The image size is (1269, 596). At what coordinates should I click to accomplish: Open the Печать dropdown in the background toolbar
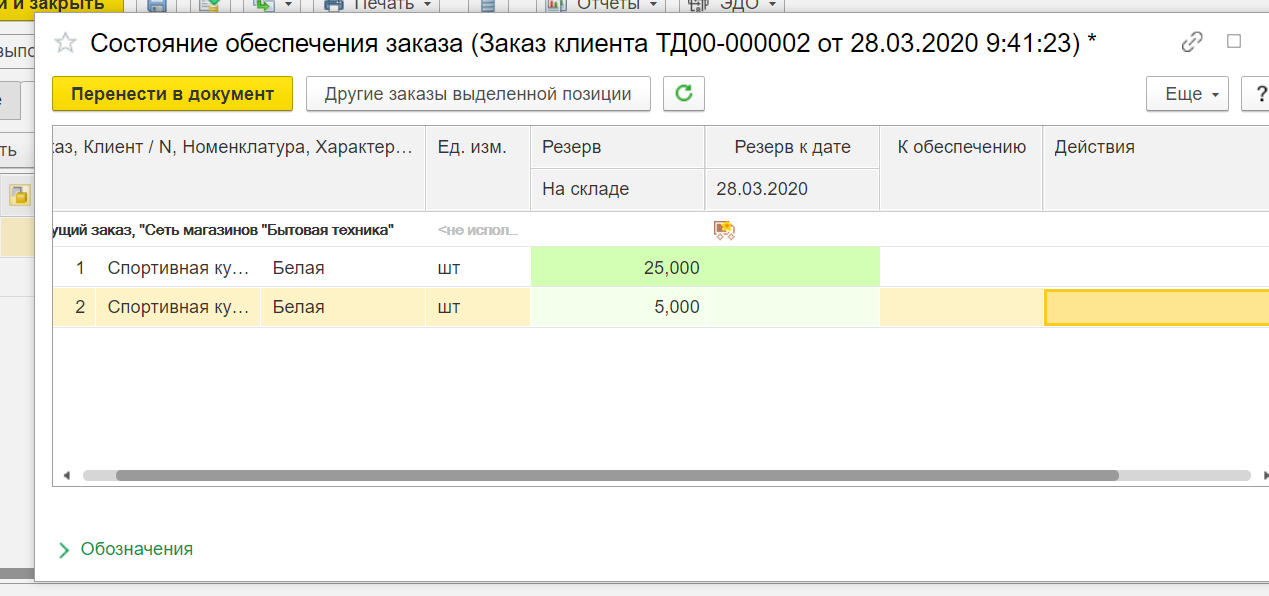coord(380,5)
